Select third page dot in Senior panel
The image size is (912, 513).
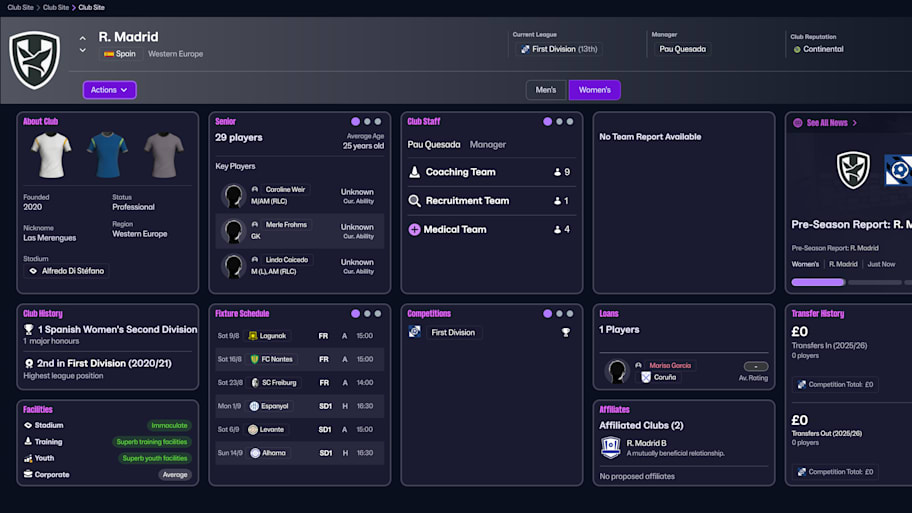click(x=378, y=122)
